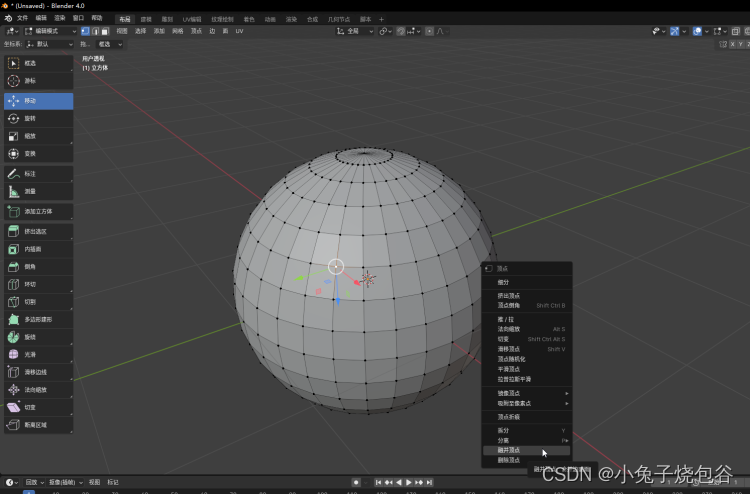Enable face select mode
750x494 pixels.
point(105,31)
